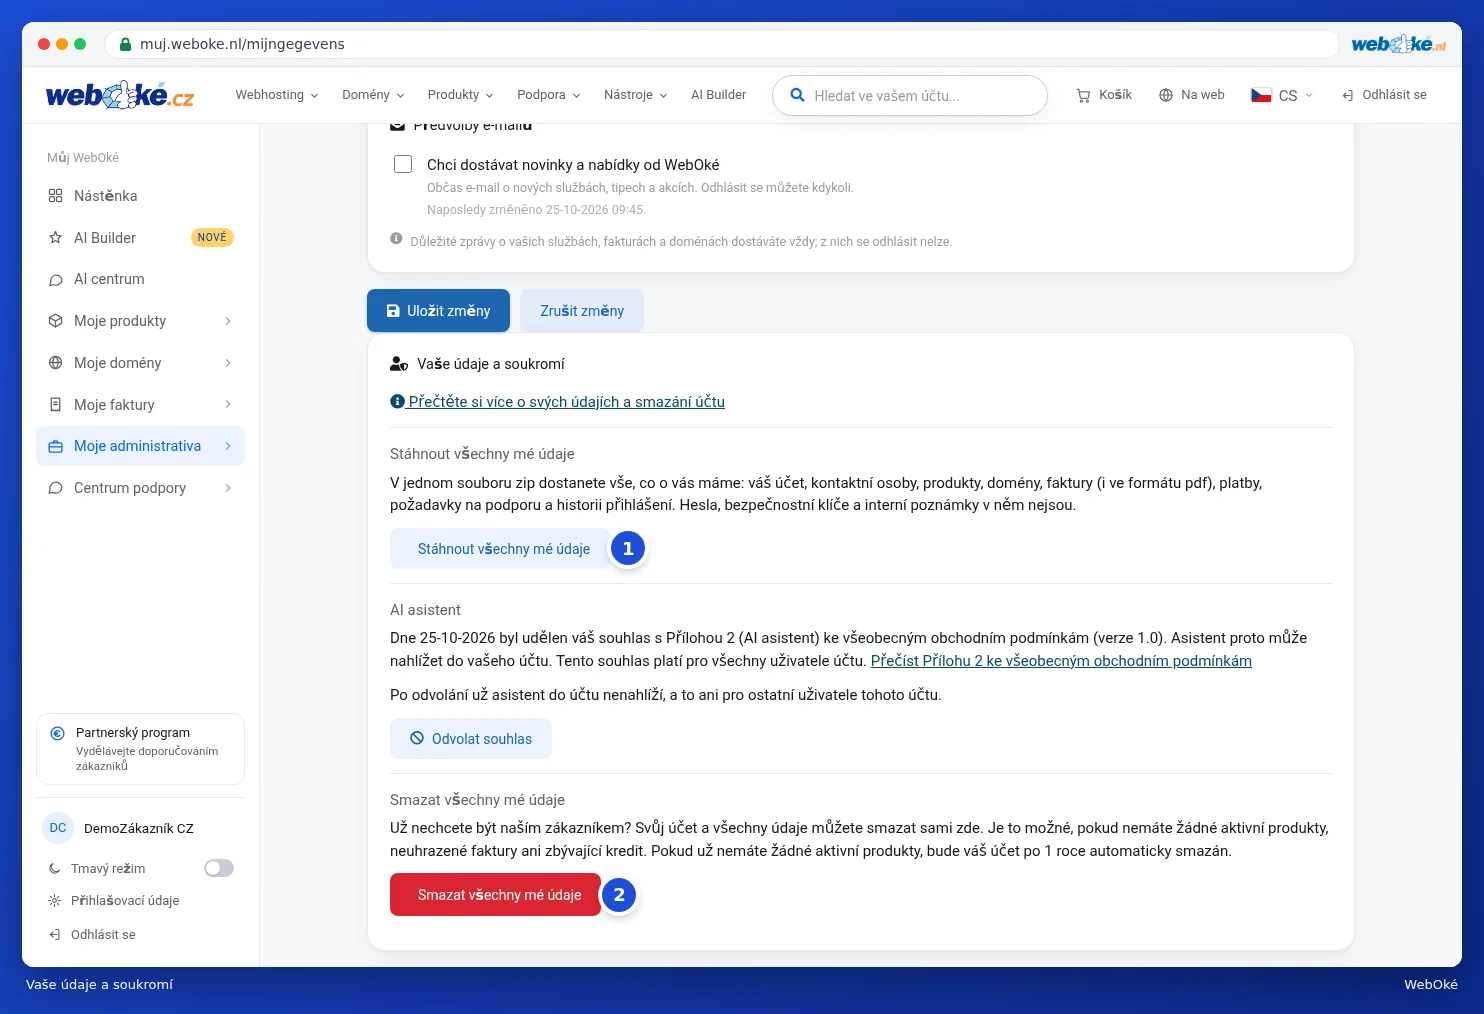Click the search magnifier icon
Viewport: 1484px width, 1014px height.
tap(797, 95)
